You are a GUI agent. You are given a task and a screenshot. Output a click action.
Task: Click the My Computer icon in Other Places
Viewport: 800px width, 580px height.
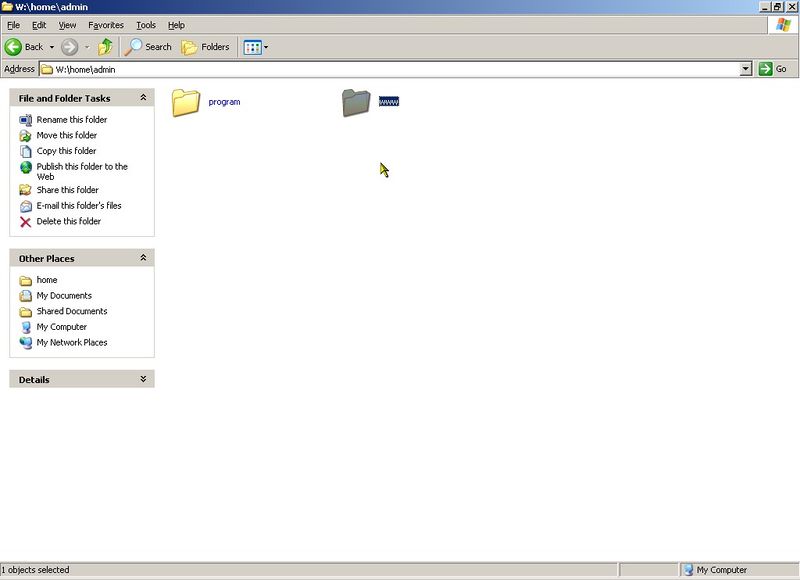click(x=26, y=327)
